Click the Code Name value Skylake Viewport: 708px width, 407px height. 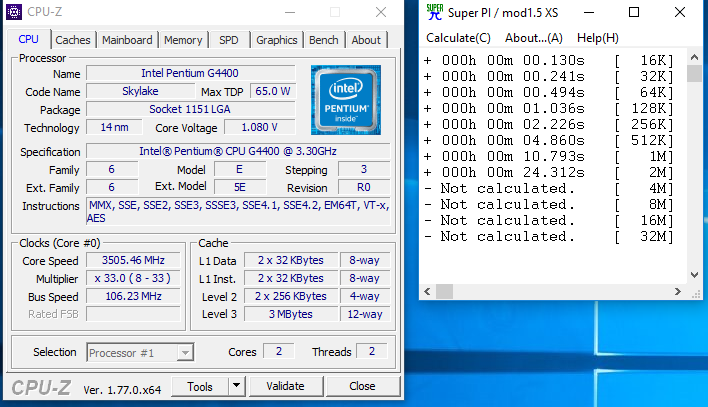point(140,91)
